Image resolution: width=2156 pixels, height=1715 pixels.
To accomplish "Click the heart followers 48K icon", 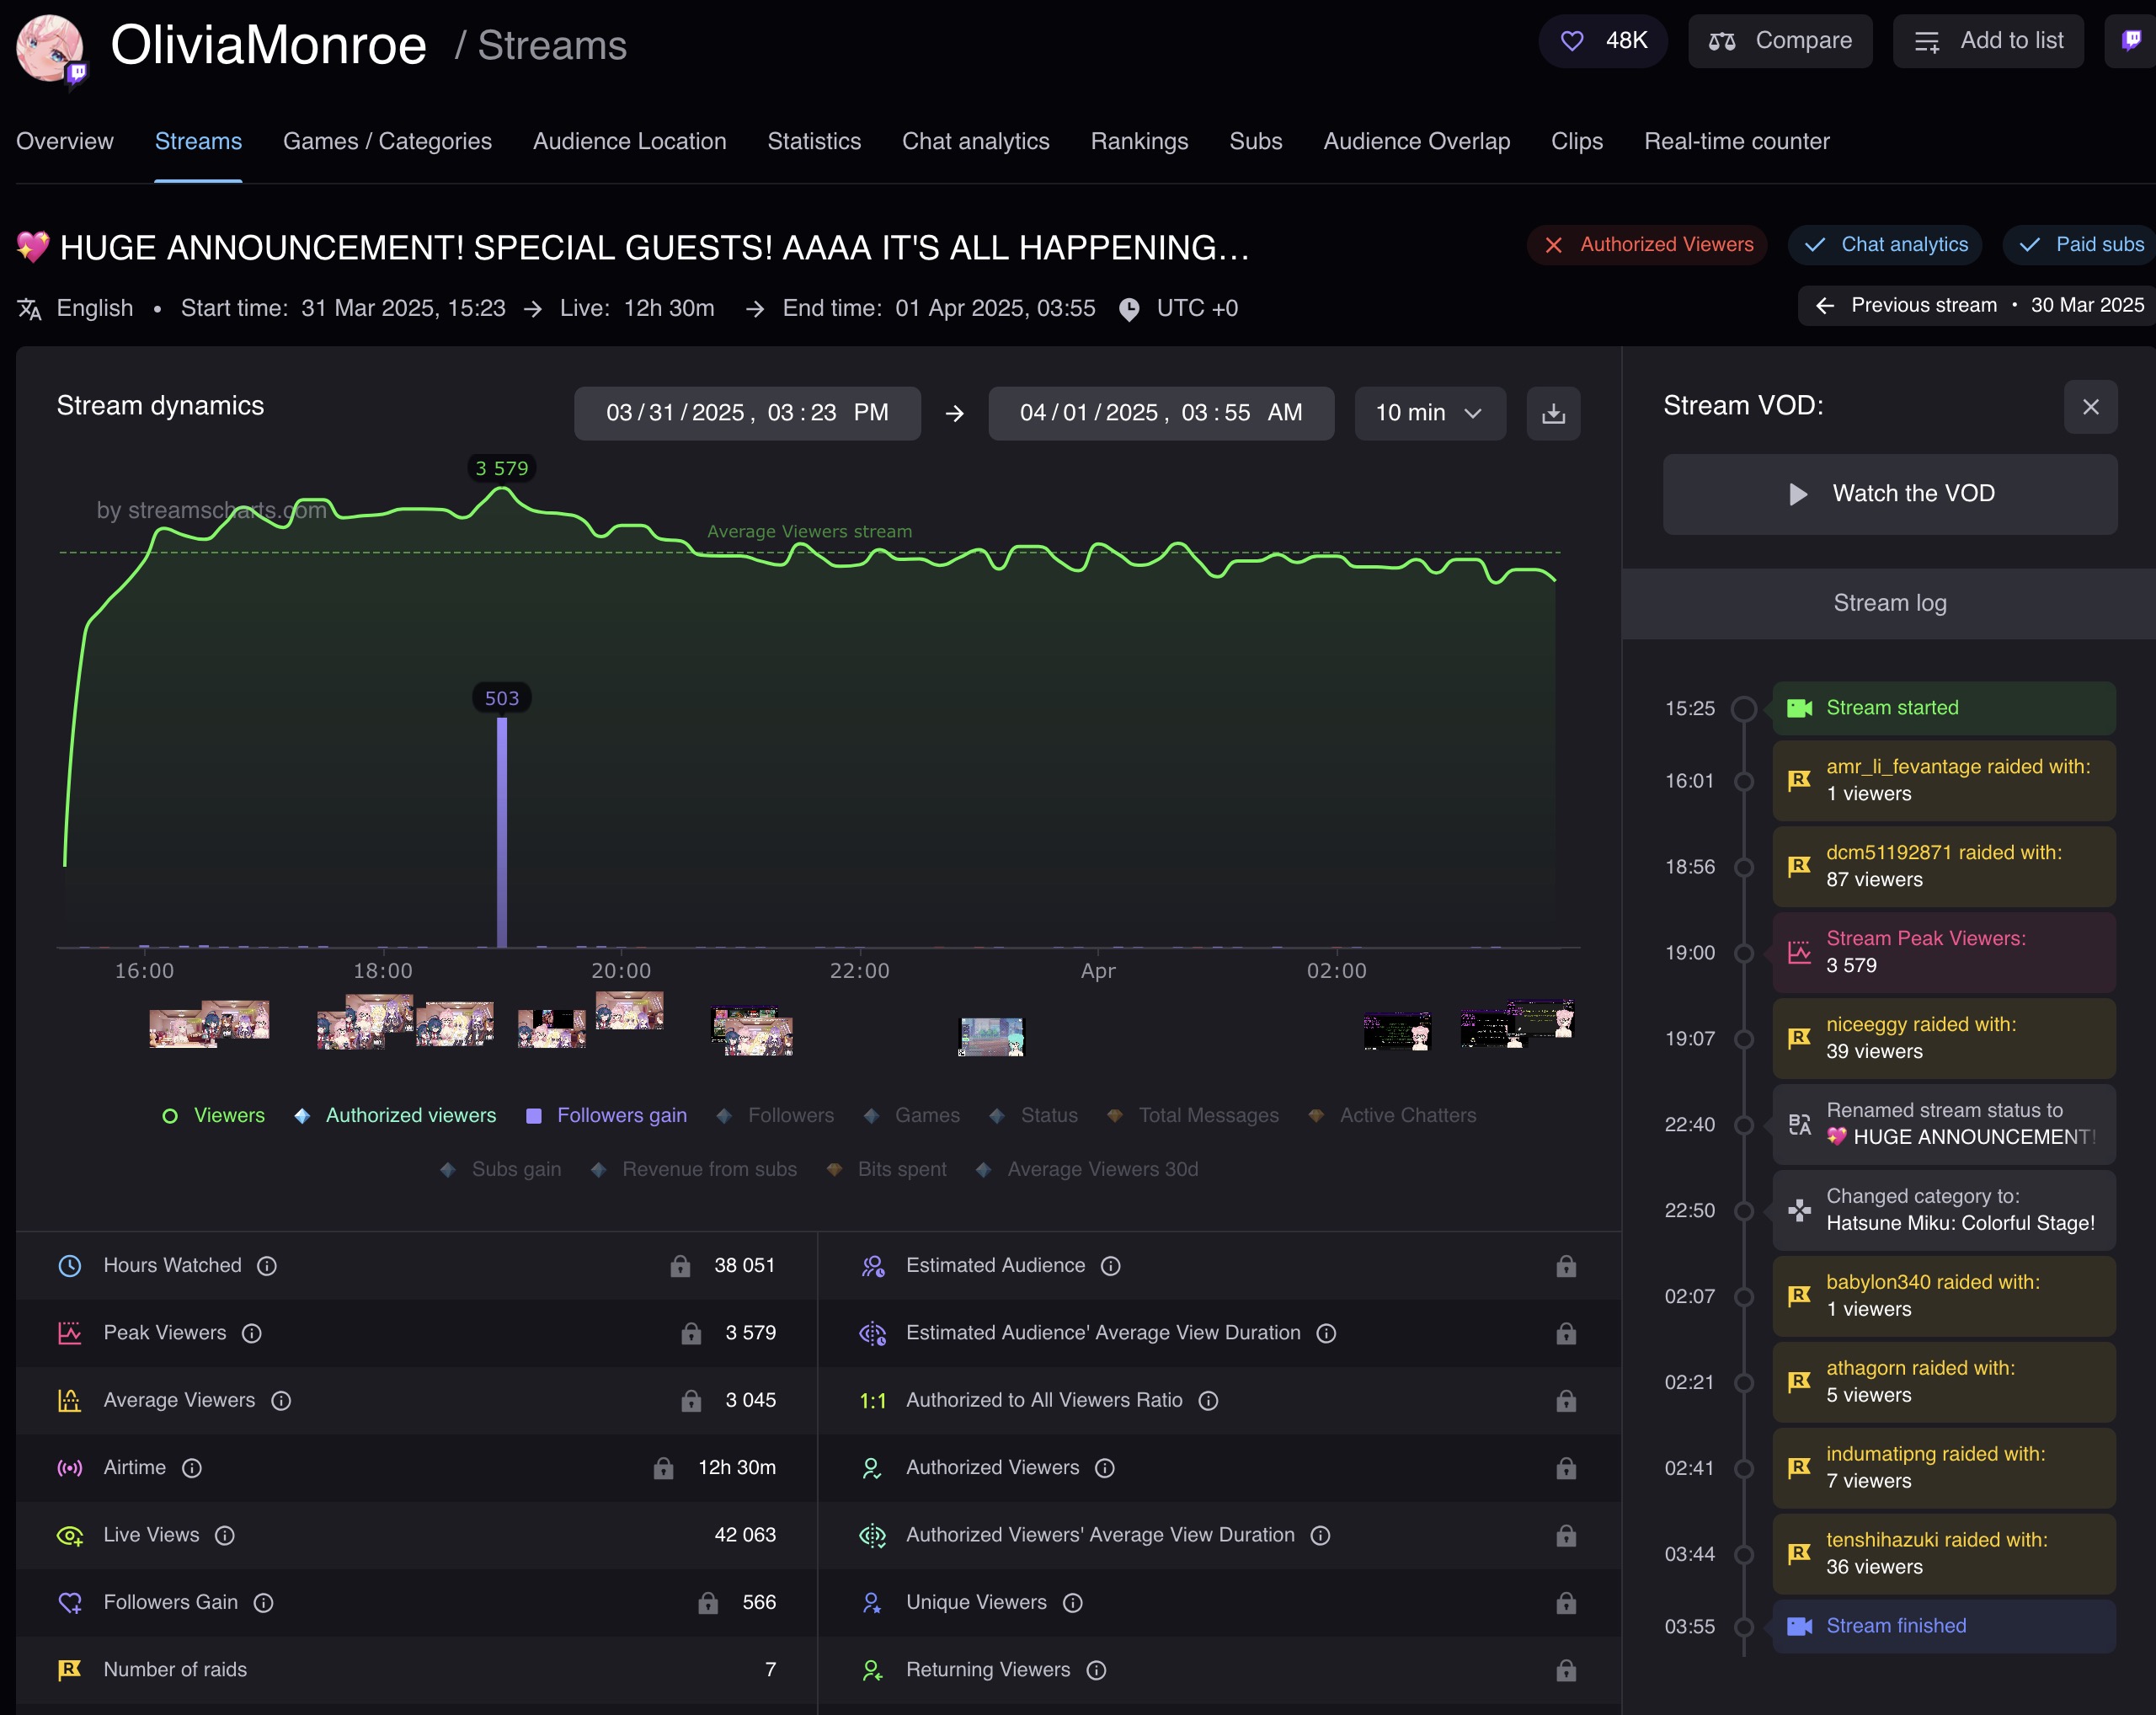I will (x=1572, y=41).
